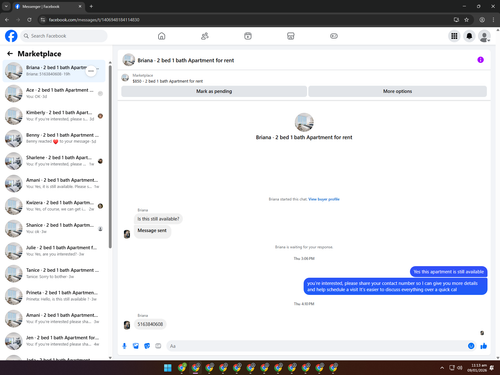The image size is (500, 375).
Task: Switch to the Messenger Facebook tab
Action: tap(48, 6)
